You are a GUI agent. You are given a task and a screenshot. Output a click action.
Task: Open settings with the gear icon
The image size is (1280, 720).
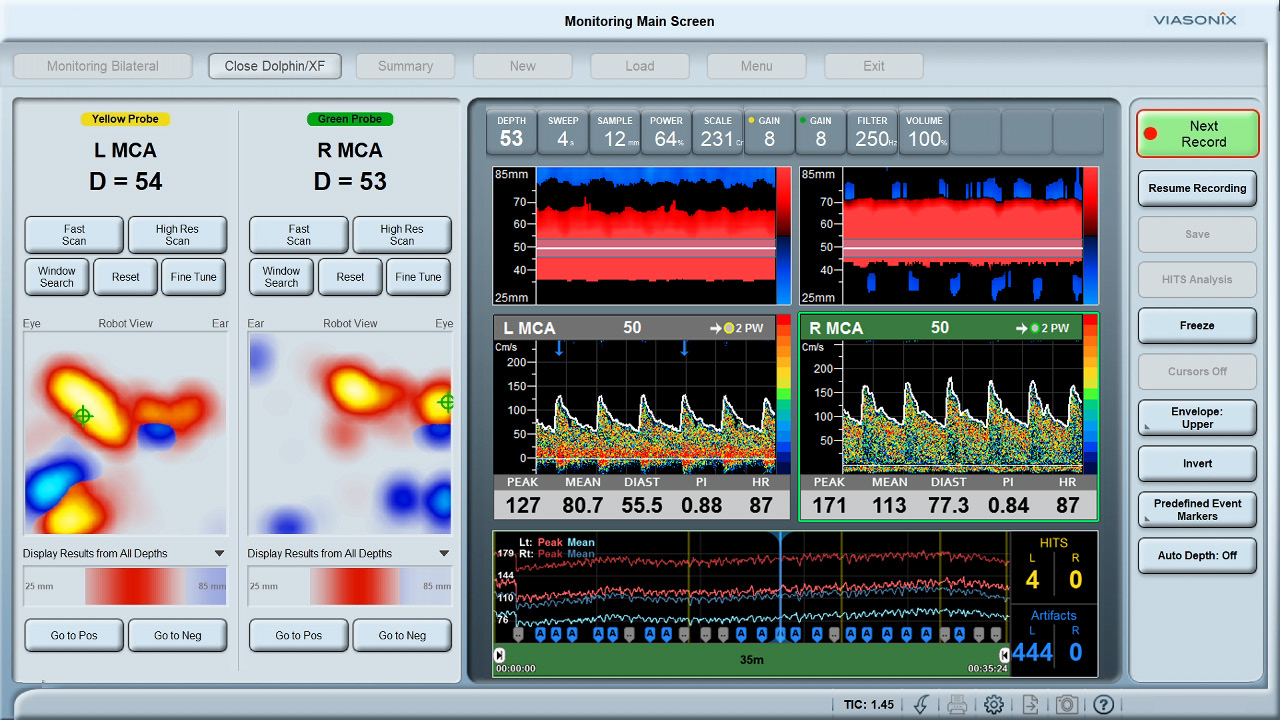pos(993,704)
